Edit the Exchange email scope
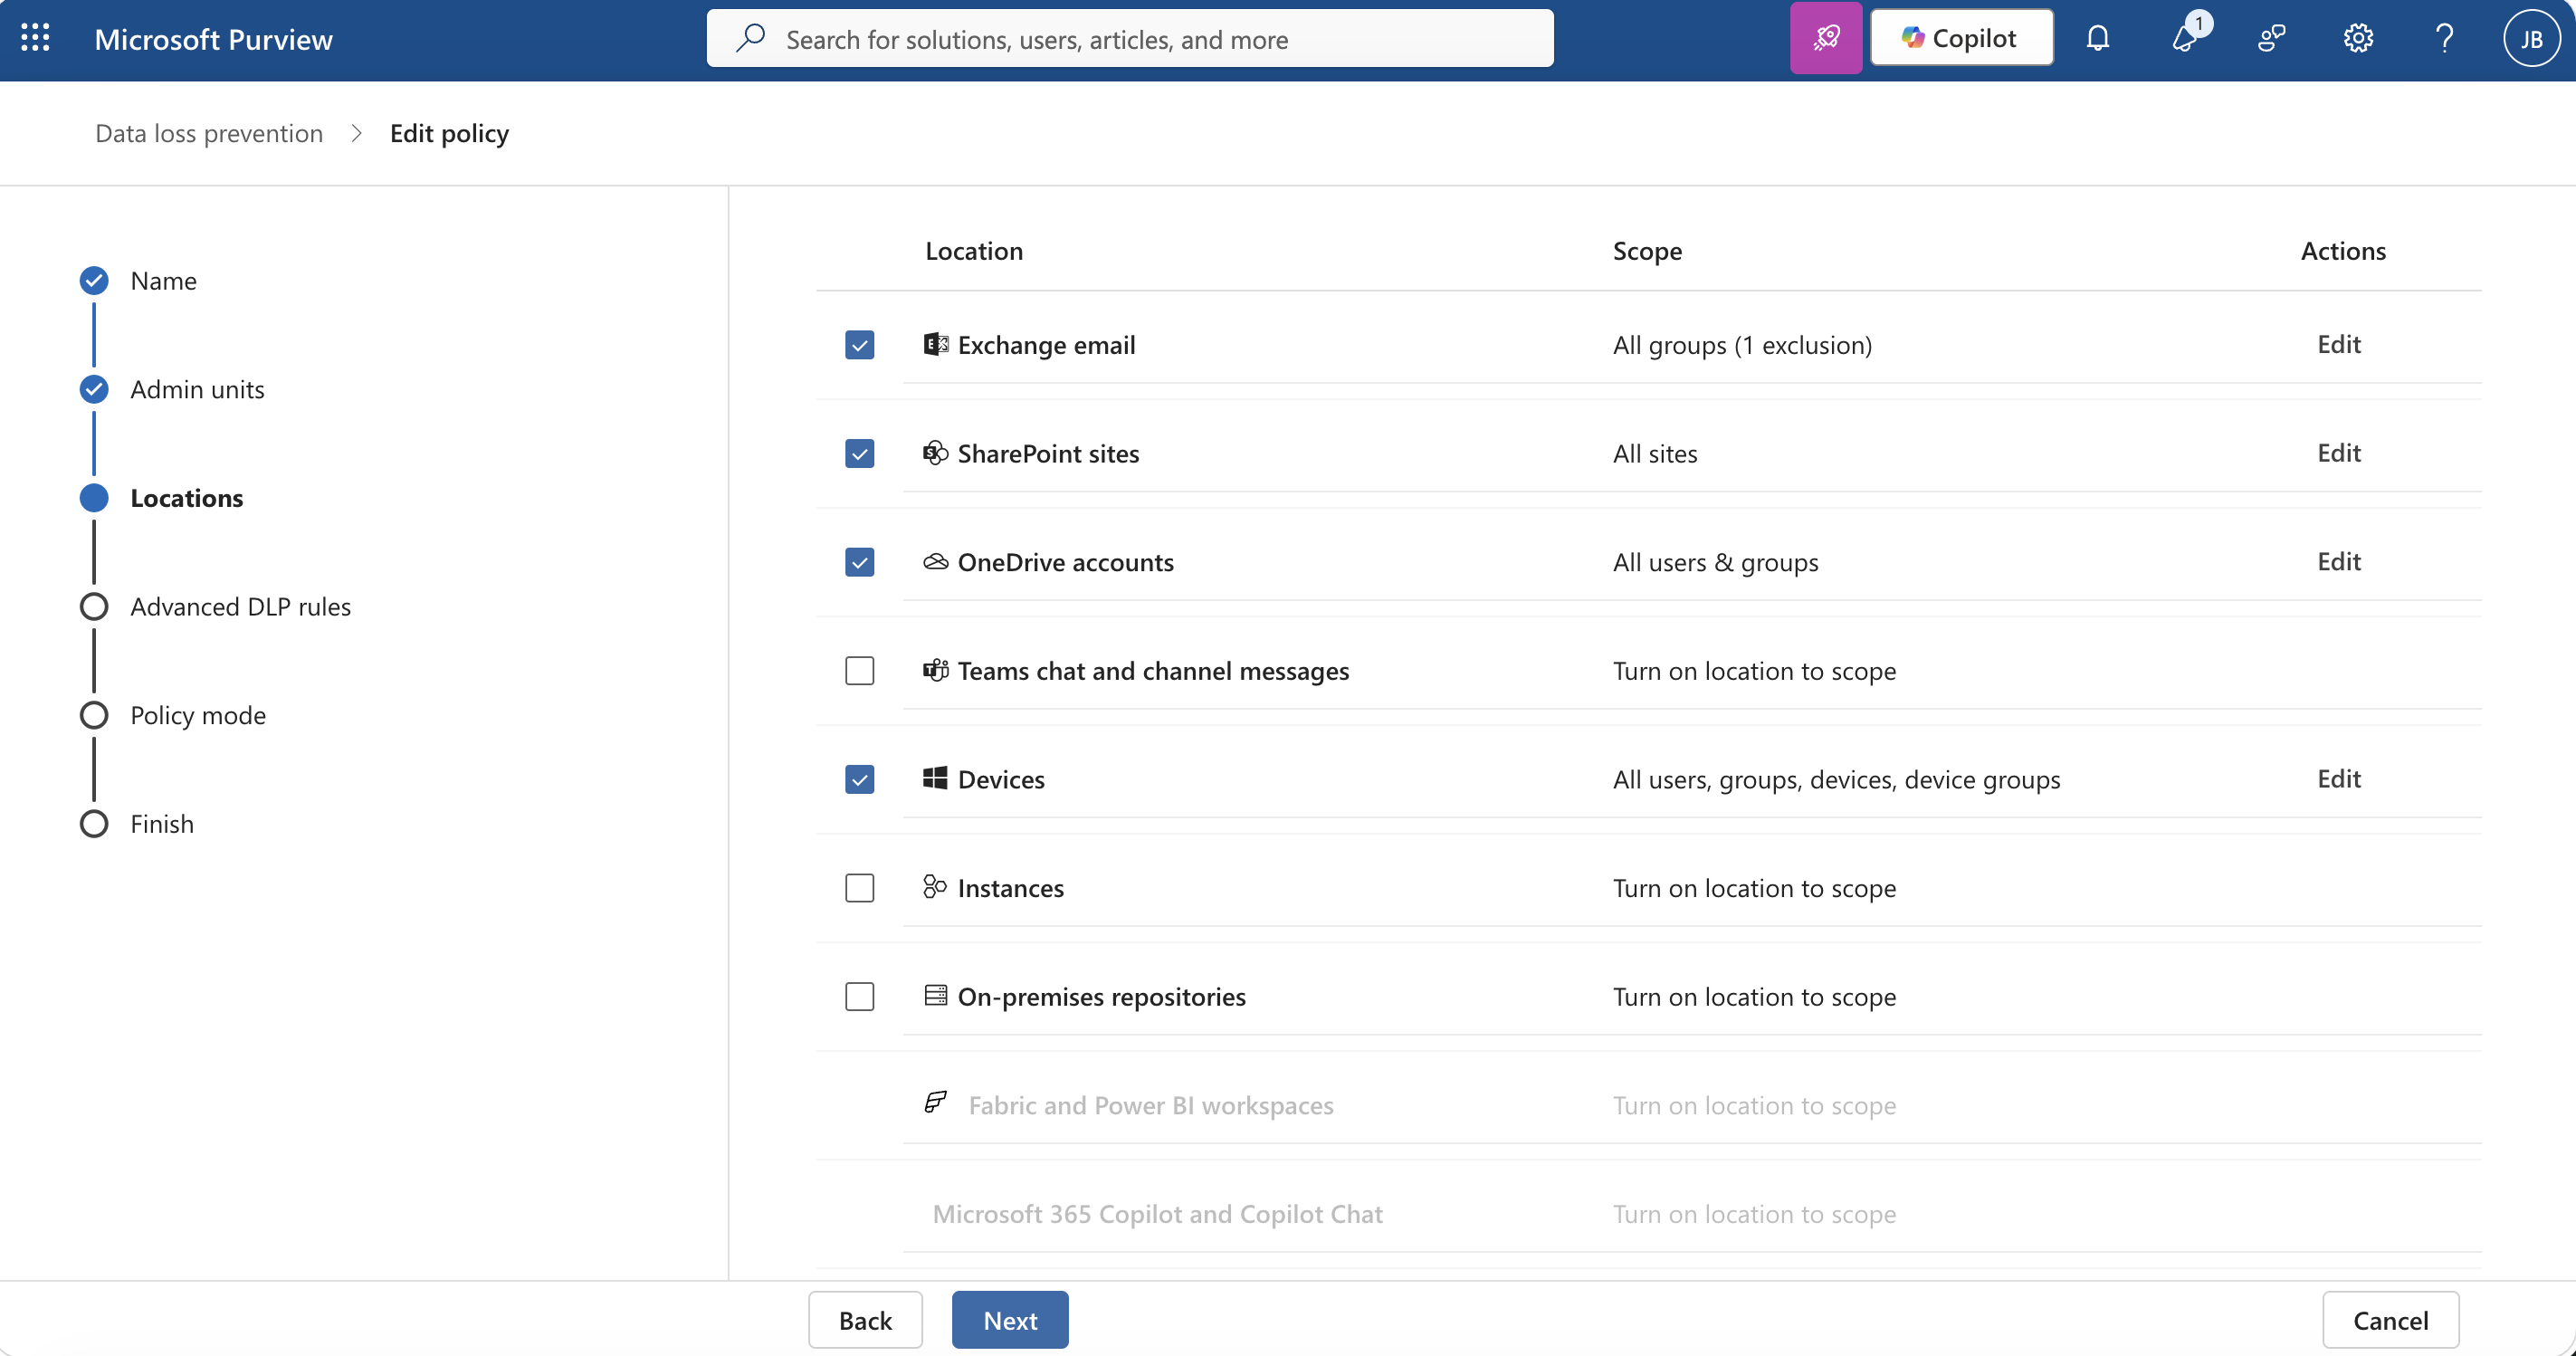2576x1356 pixels. [2339, 344]
